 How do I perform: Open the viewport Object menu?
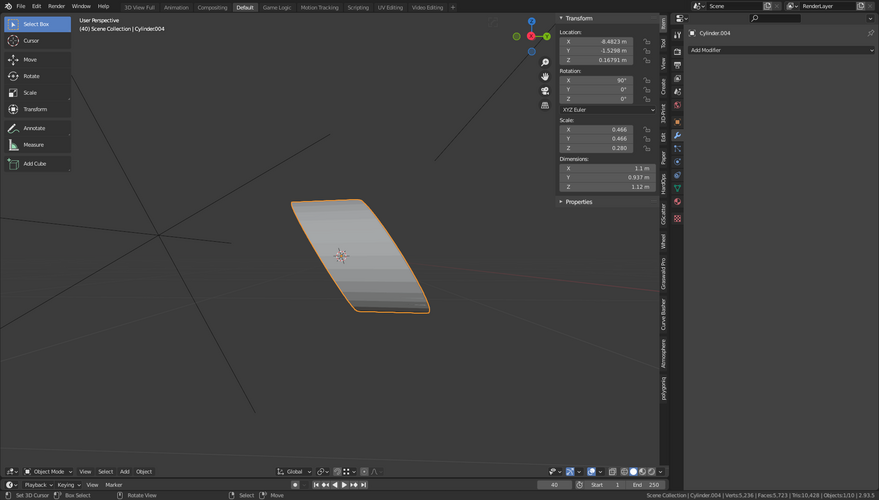144,471
